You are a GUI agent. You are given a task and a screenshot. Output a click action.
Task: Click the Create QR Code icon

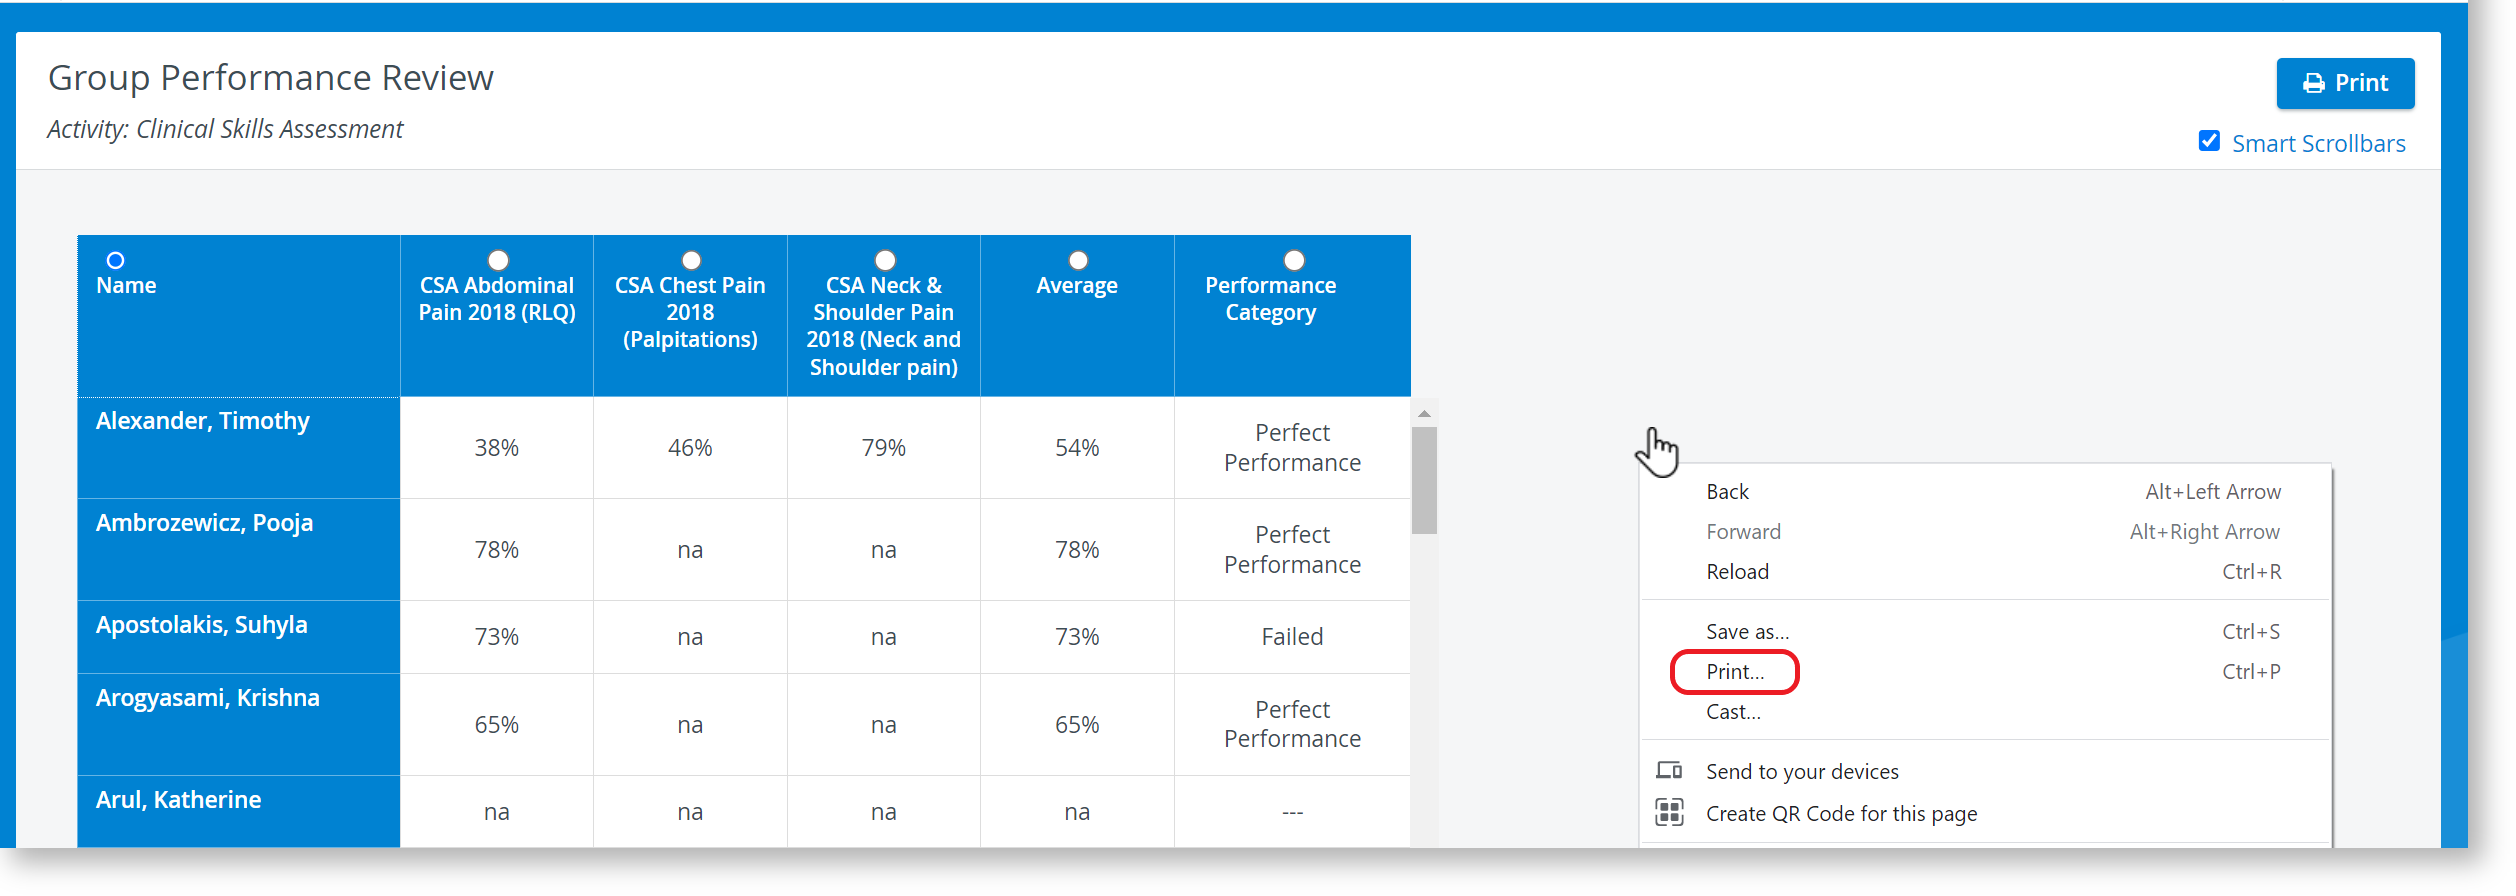coord(1669,812)
